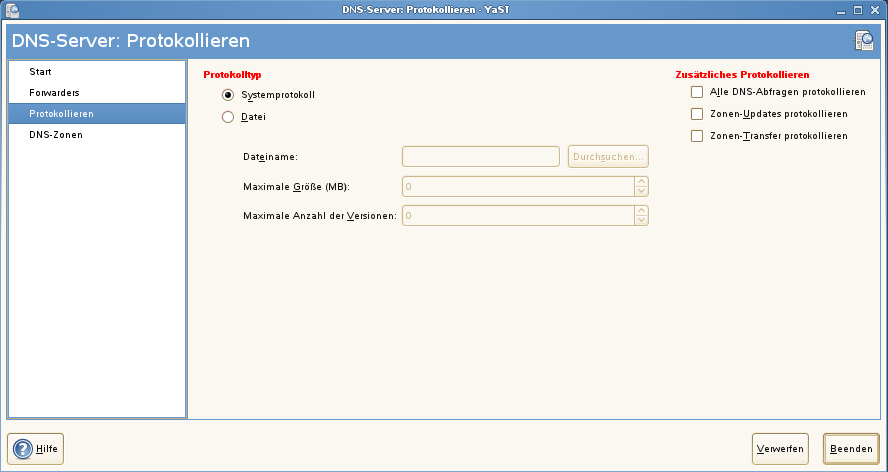This screenshot has width=888, height=472.
Task: Click Maximale Anzahl der Versionen field
Action: click(518, 215)
